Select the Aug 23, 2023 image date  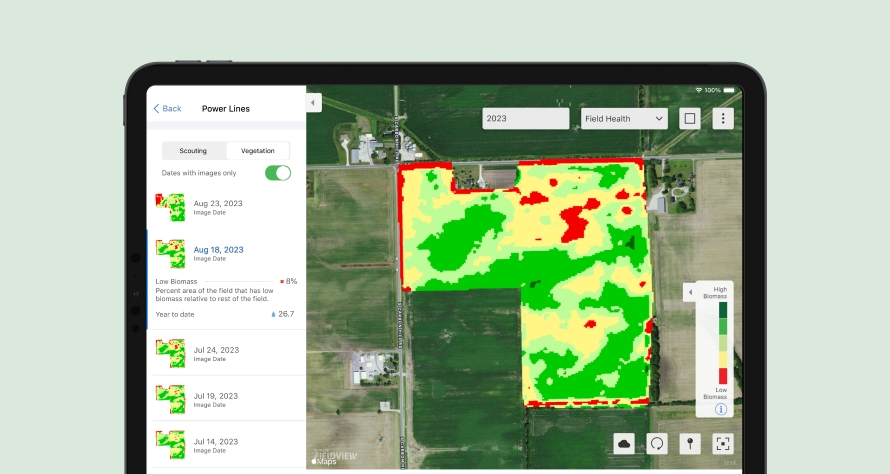click(218, 203)
